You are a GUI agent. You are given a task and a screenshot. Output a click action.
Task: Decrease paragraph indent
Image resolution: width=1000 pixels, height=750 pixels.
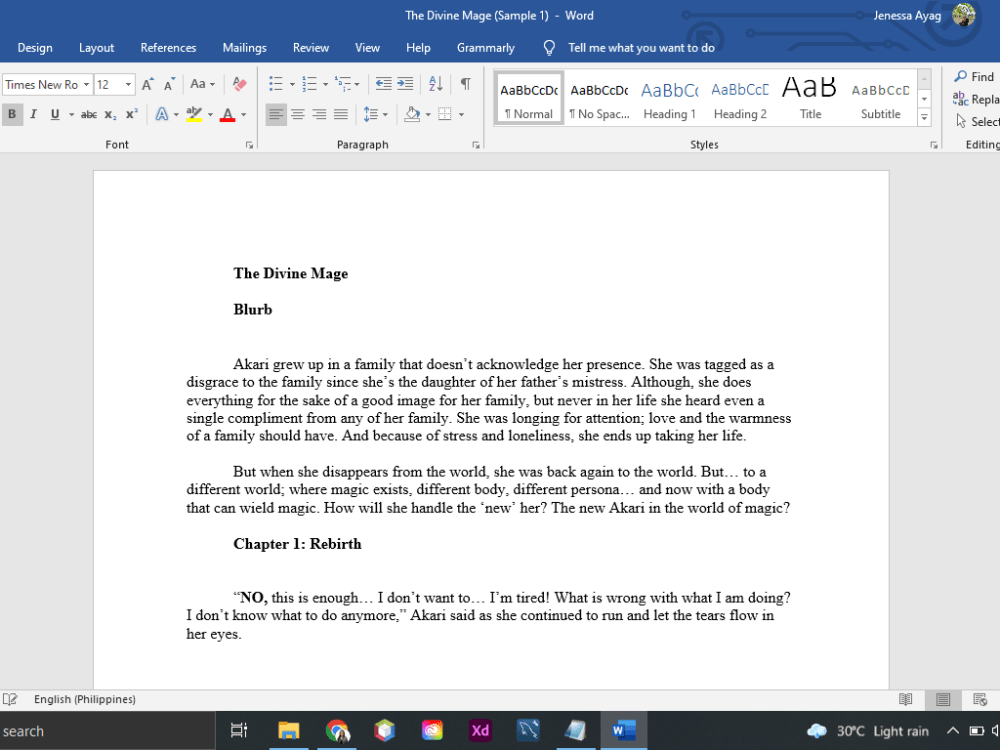(x=383, y=84)
